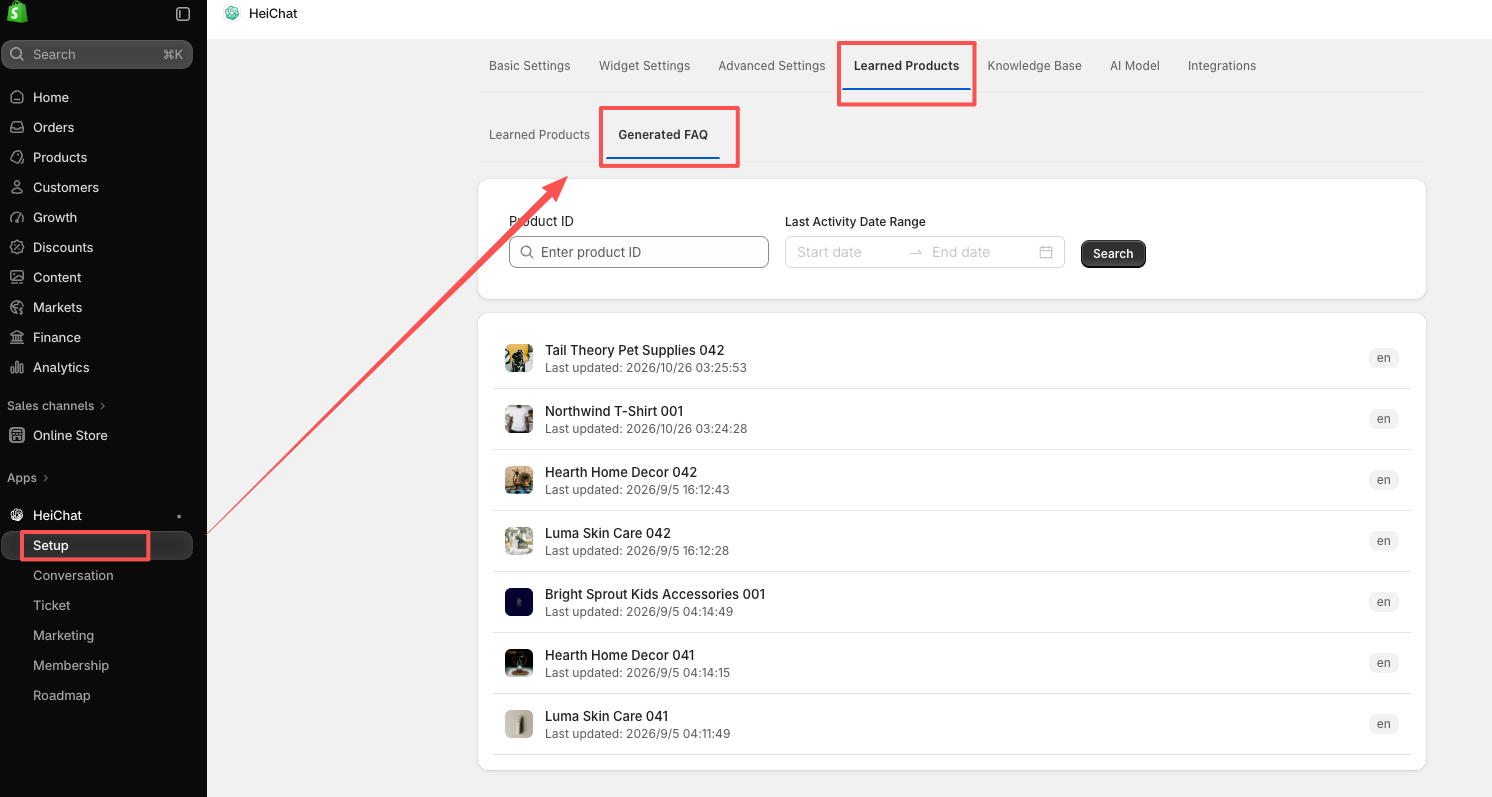Click the Discounts badge icon
This screenshot has height=797, width=1492.
16,247
